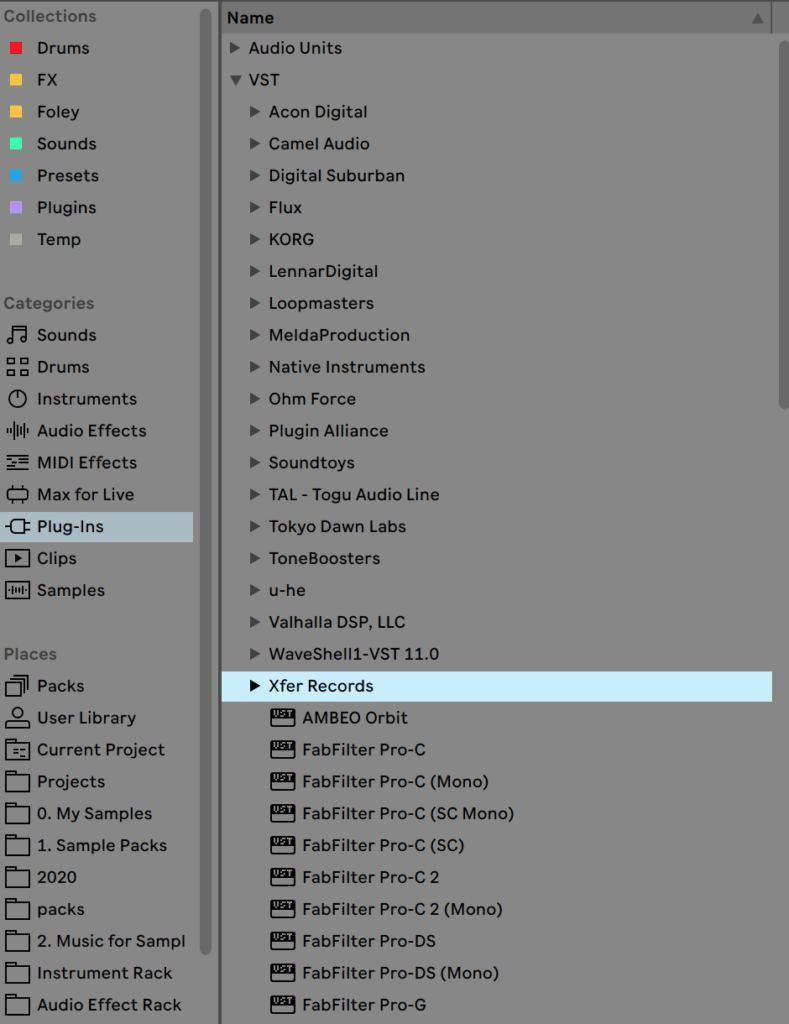Click the MIDI Effects icon

tap(17, 463)
